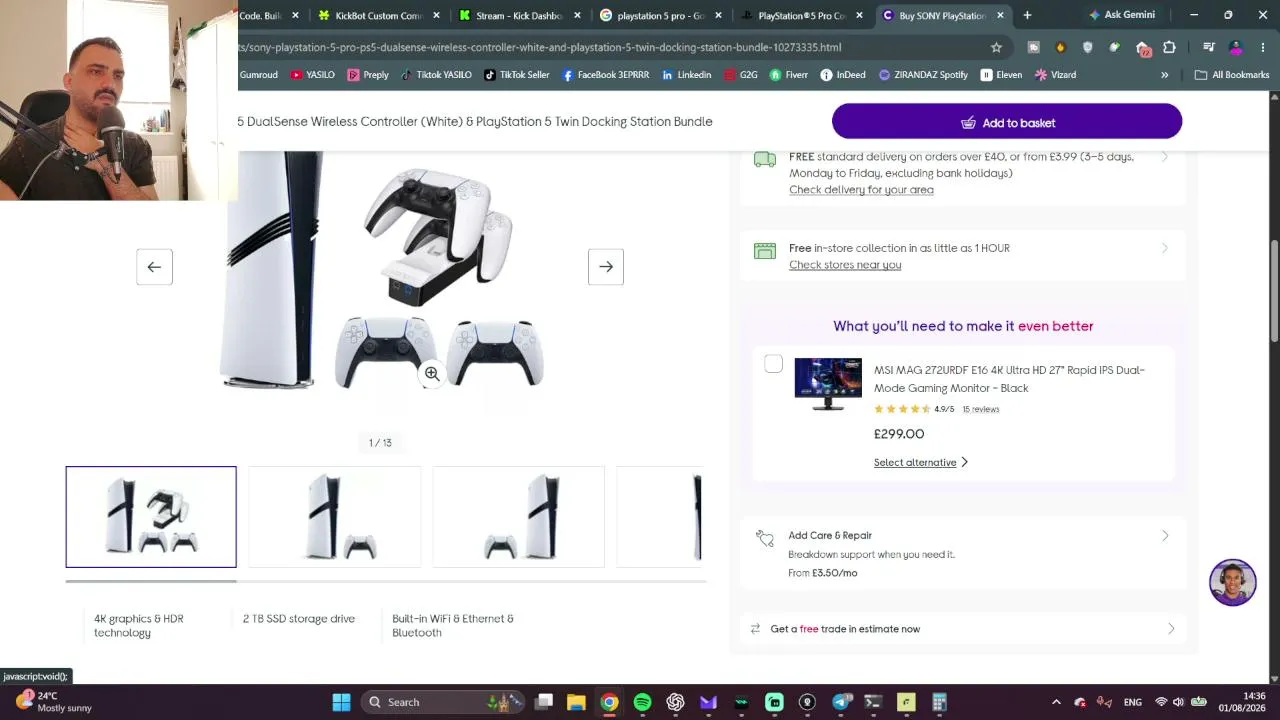This screenshot has width=1280, height=720.
Task: Close the Stream - Kick Dashboard tab
Action: point(577,15)
